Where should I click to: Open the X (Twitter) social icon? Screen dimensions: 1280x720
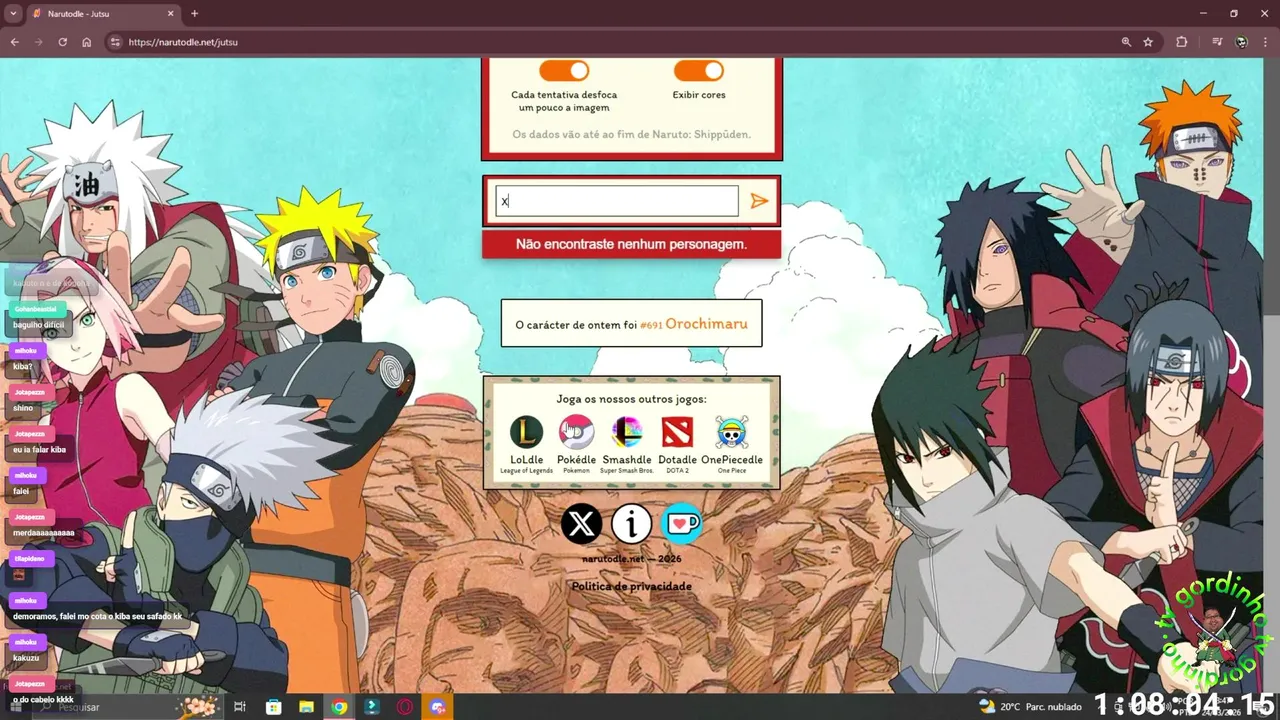[x=581, y=523]
